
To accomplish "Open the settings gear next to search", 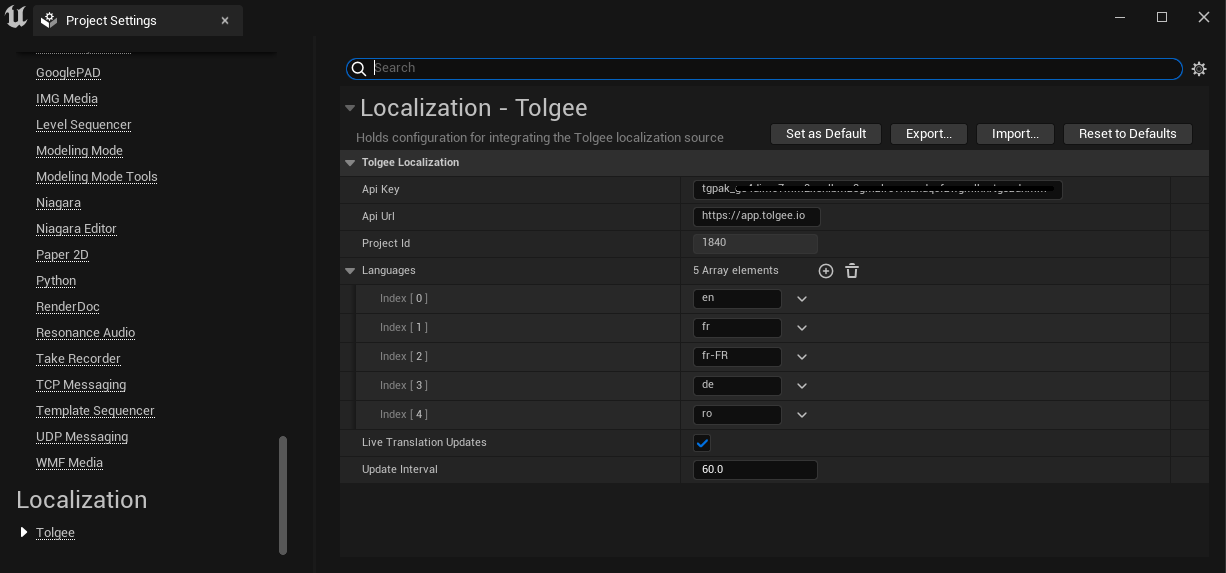I will point(1199,69).
